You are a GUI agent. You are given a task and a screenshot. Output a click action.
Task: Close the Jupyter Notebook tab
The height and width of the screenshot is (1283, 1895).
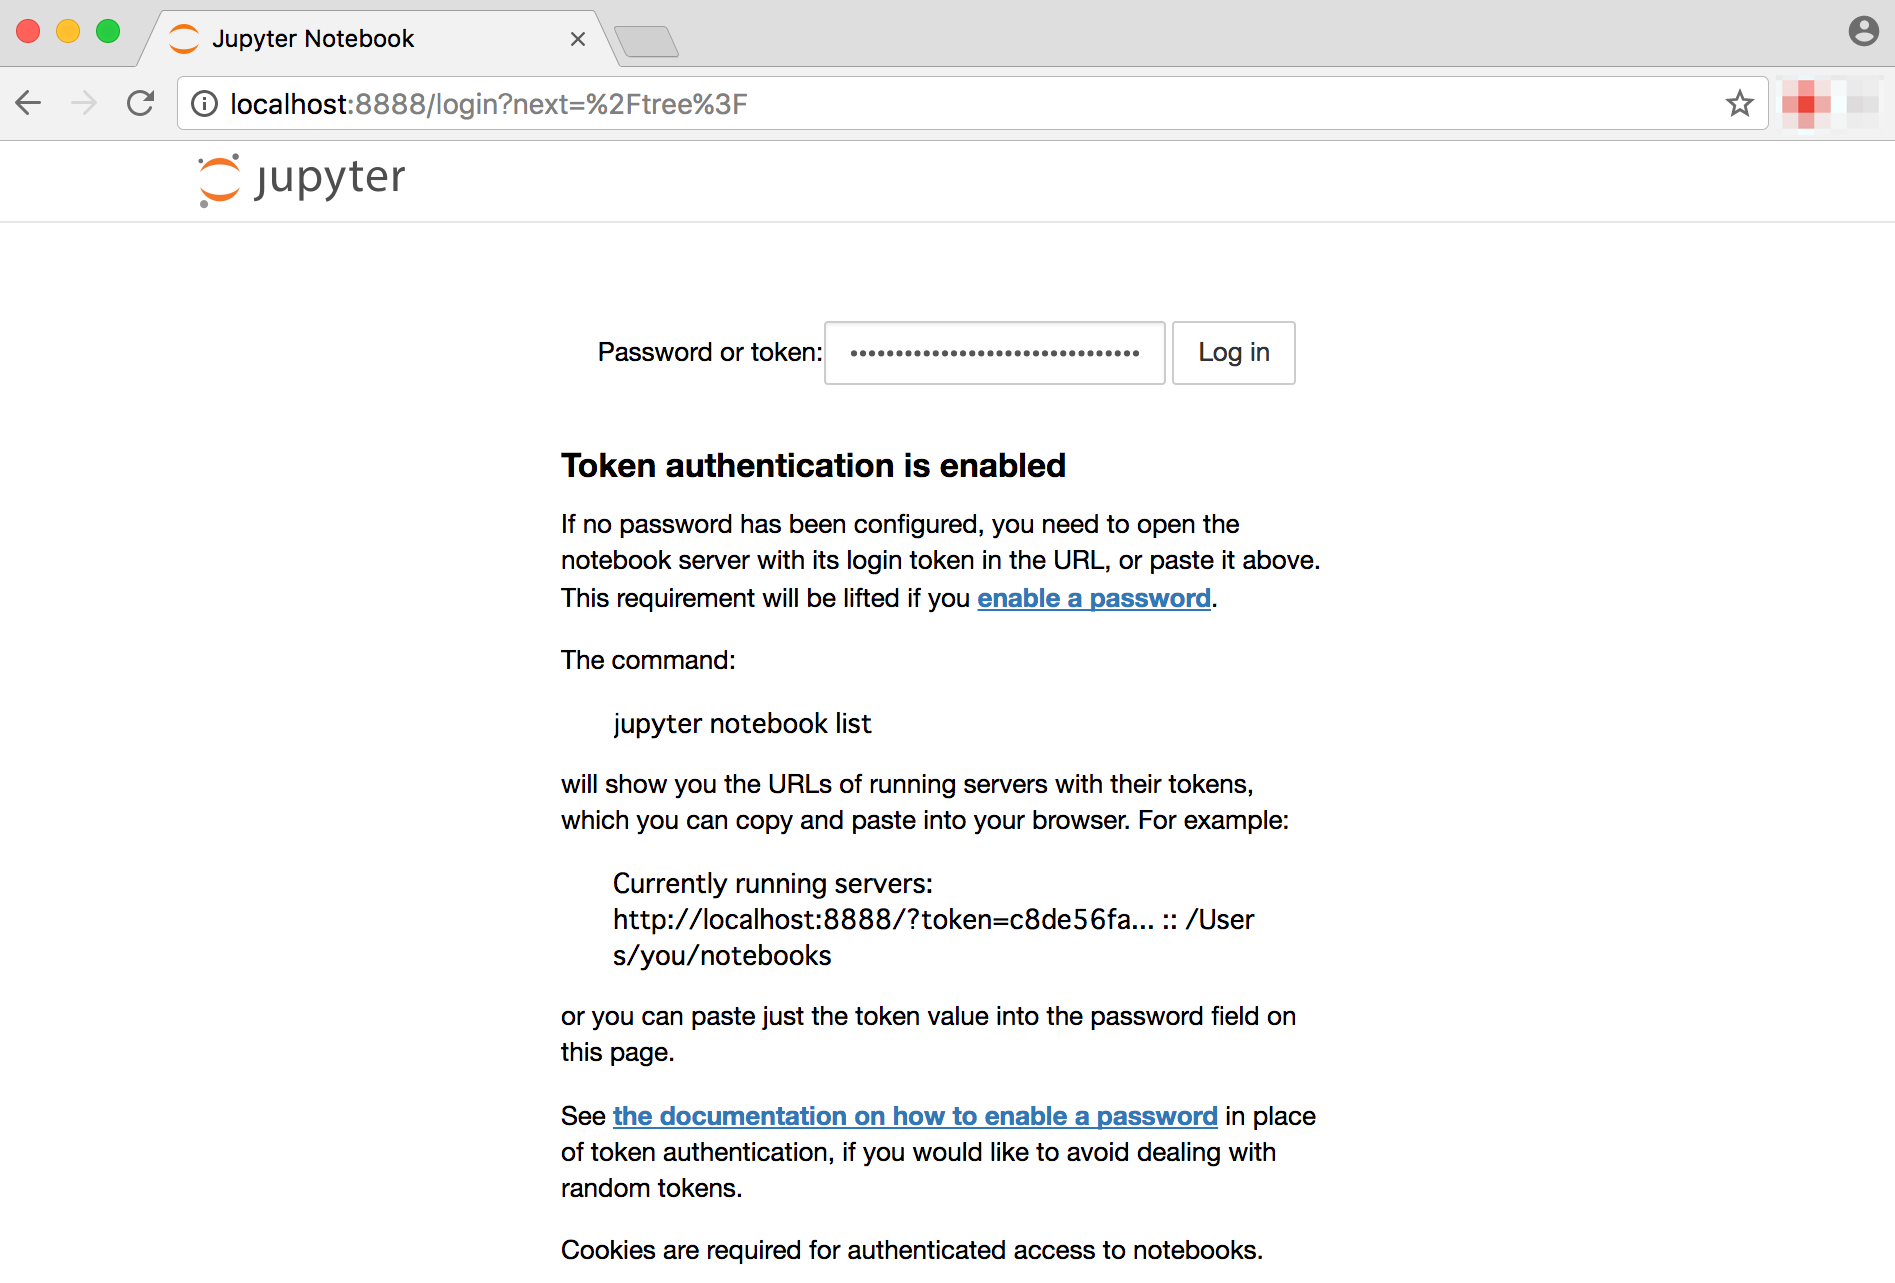point(577,39)
